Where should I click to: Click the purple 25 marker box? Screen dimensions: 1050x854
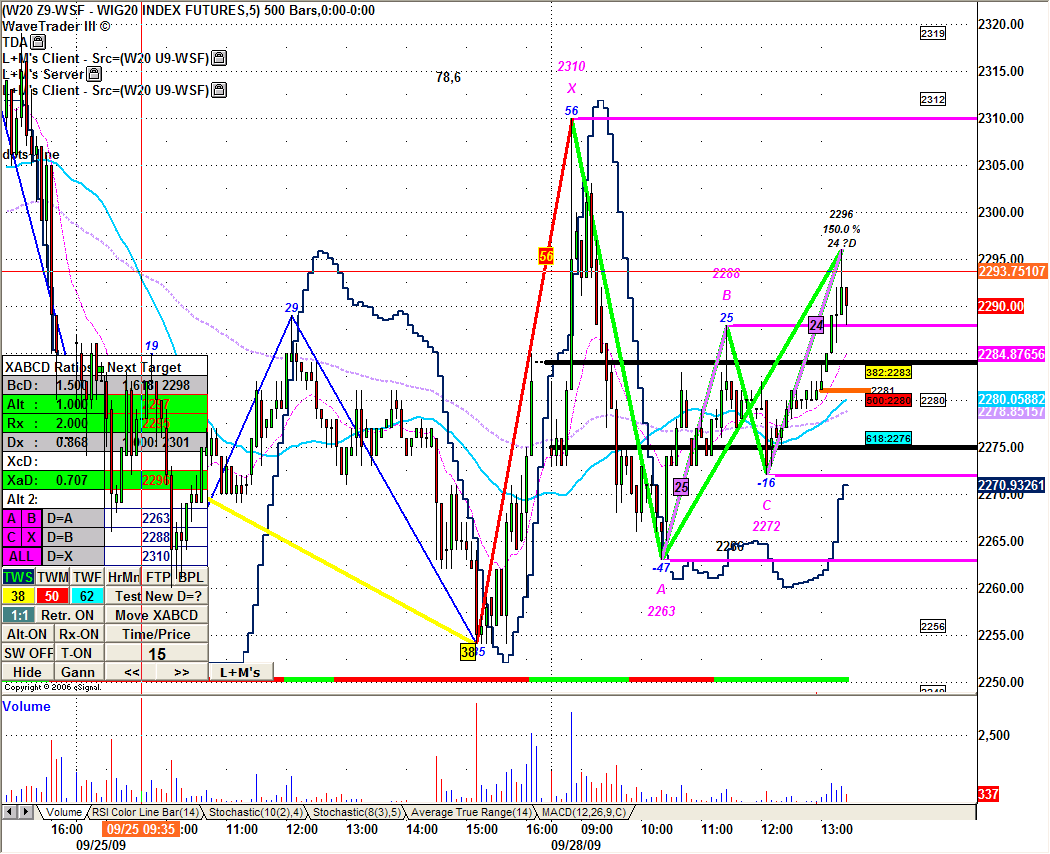click(x=681, y=487)
